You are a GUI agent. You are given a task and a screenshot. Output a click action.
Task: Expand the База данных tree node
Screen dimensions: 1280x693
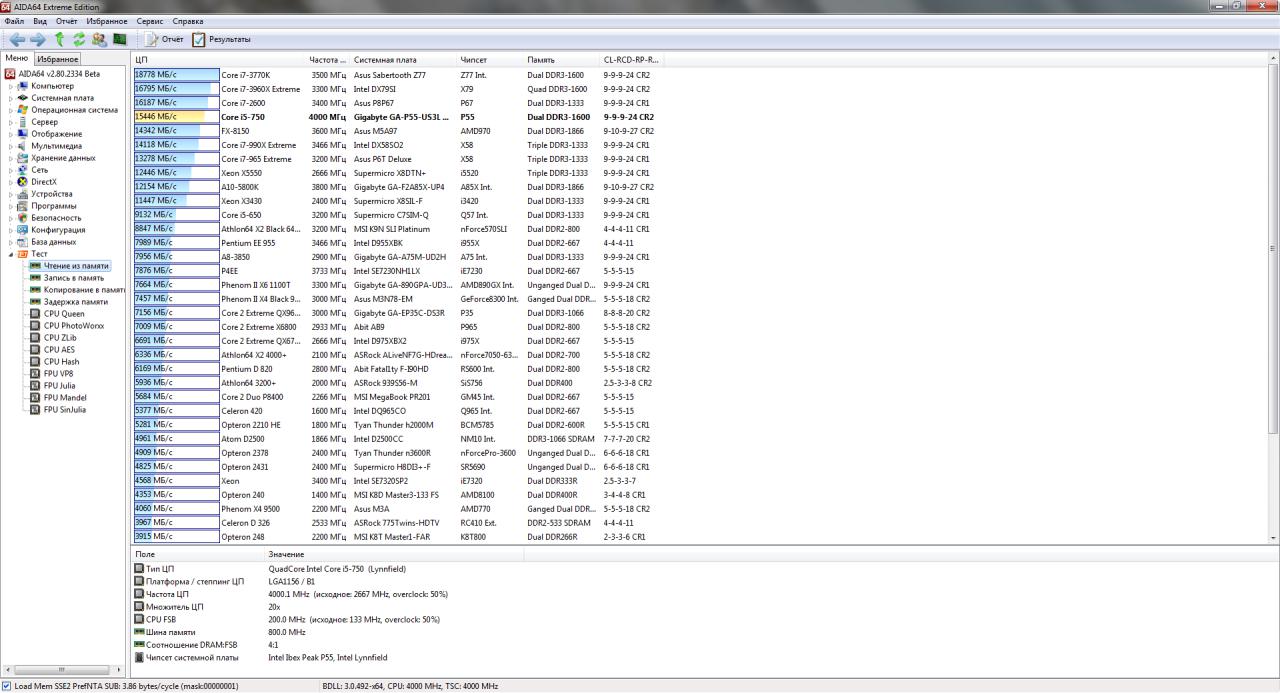(x=12, y=242)
